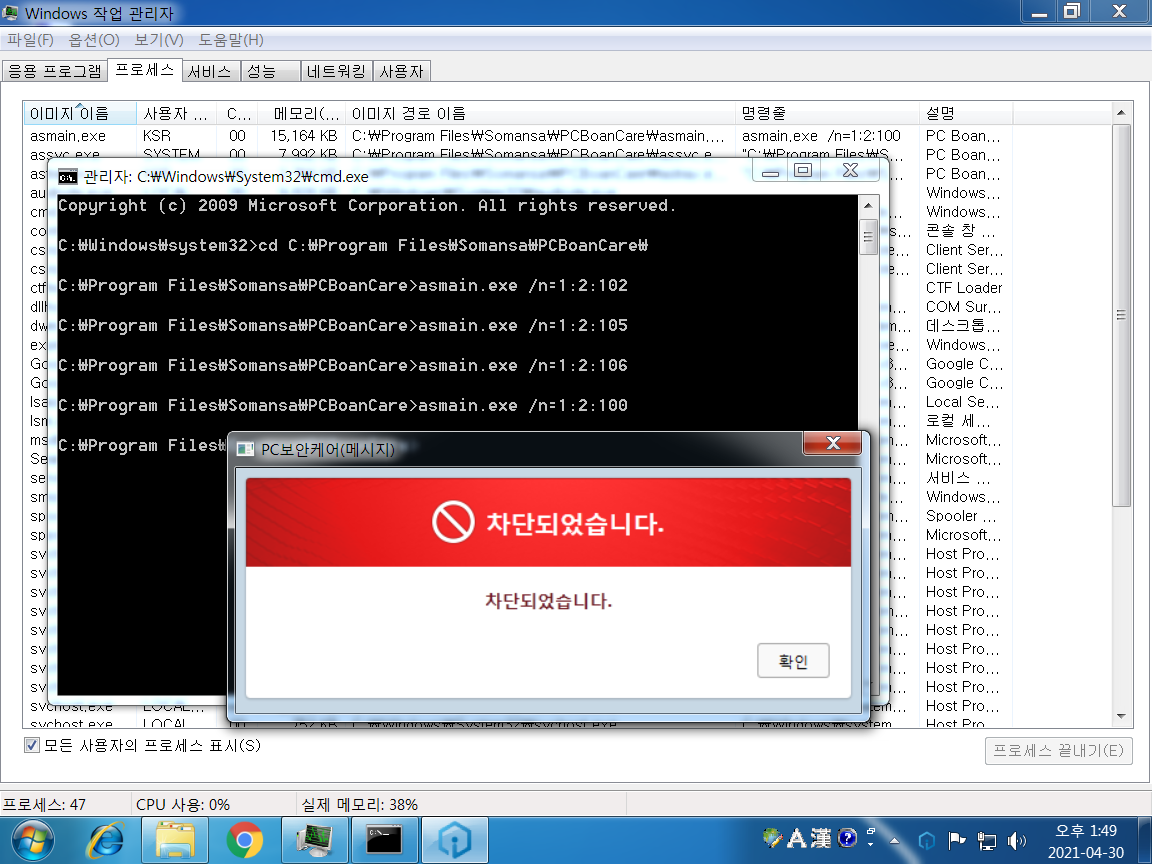Image resolution: width=1152 pixels, height=864 pixels.
Task: Close the cmd.exe window
Action: point(850,170)
